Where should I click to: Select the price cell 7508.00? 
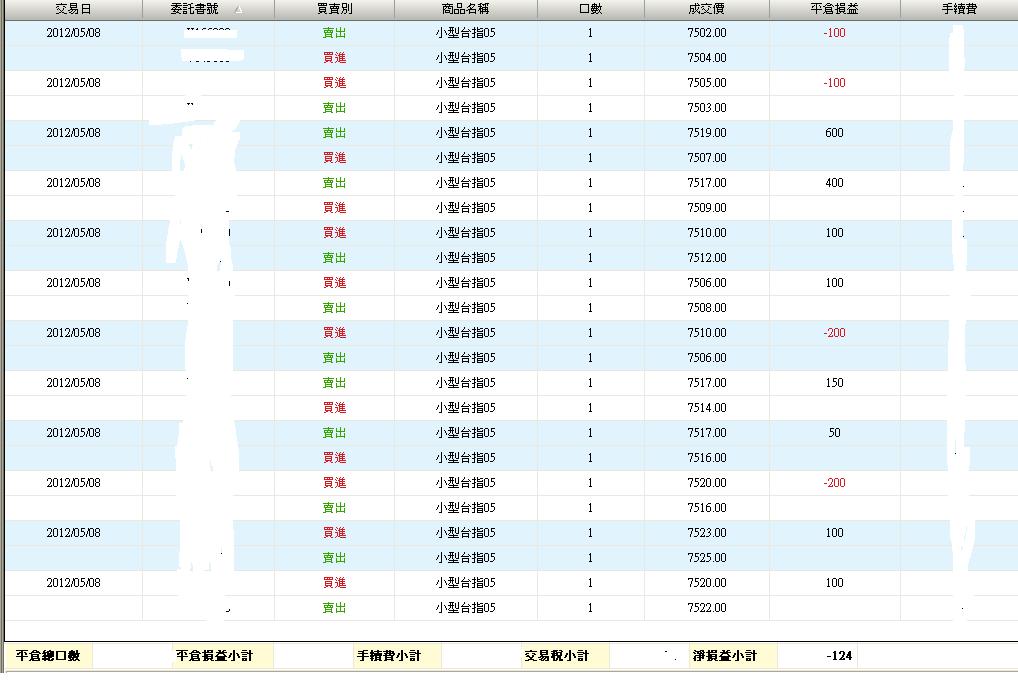[x=706, y=308]
